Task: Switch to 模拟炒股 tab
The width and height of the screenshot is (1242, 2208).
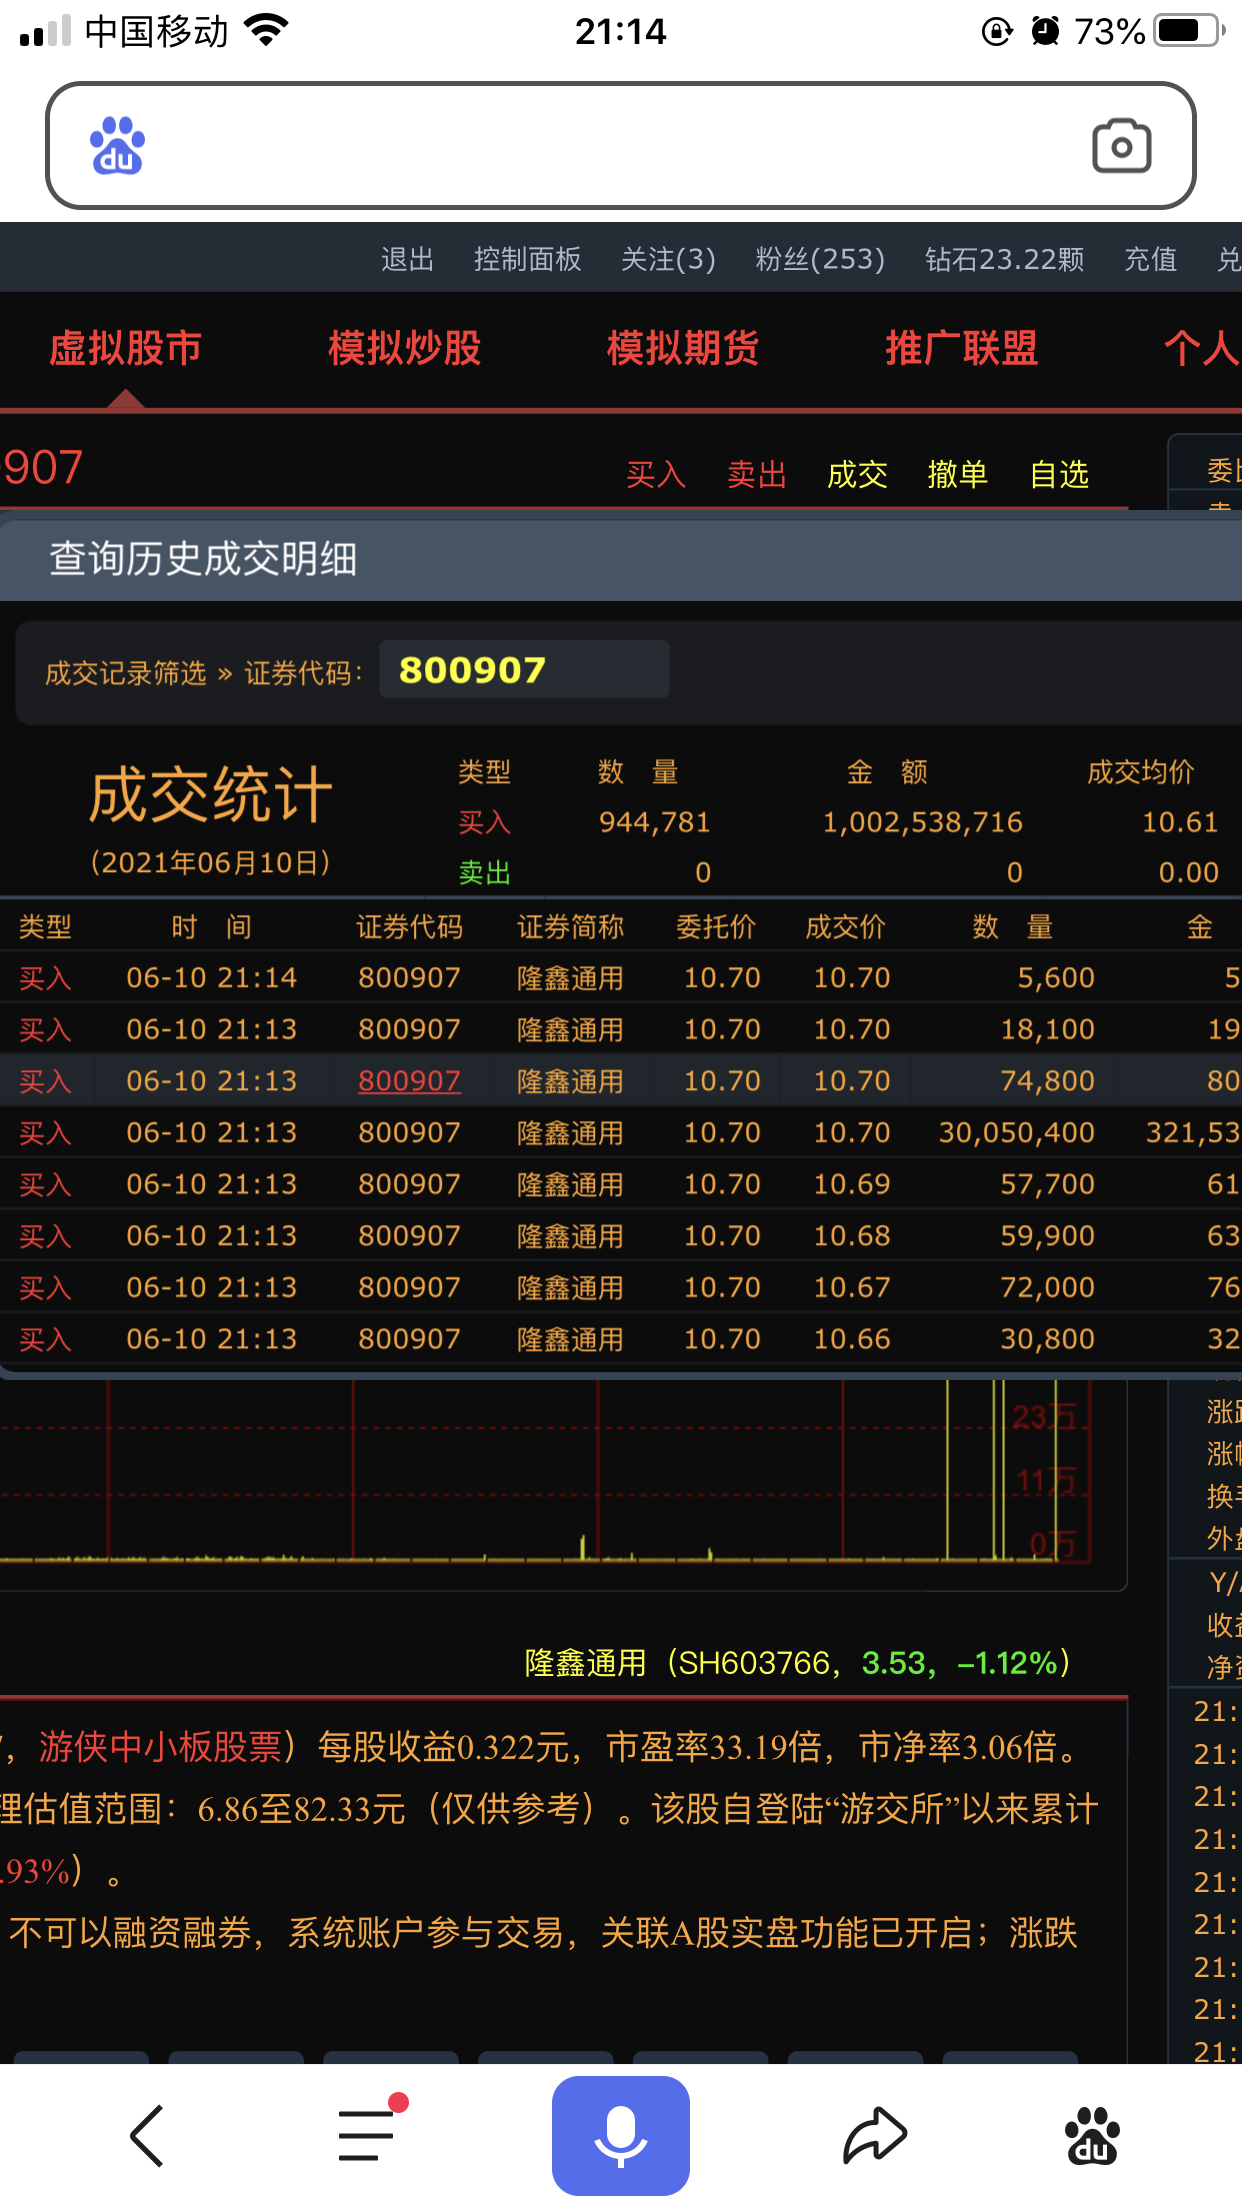Action: click(x=405, y=349)
